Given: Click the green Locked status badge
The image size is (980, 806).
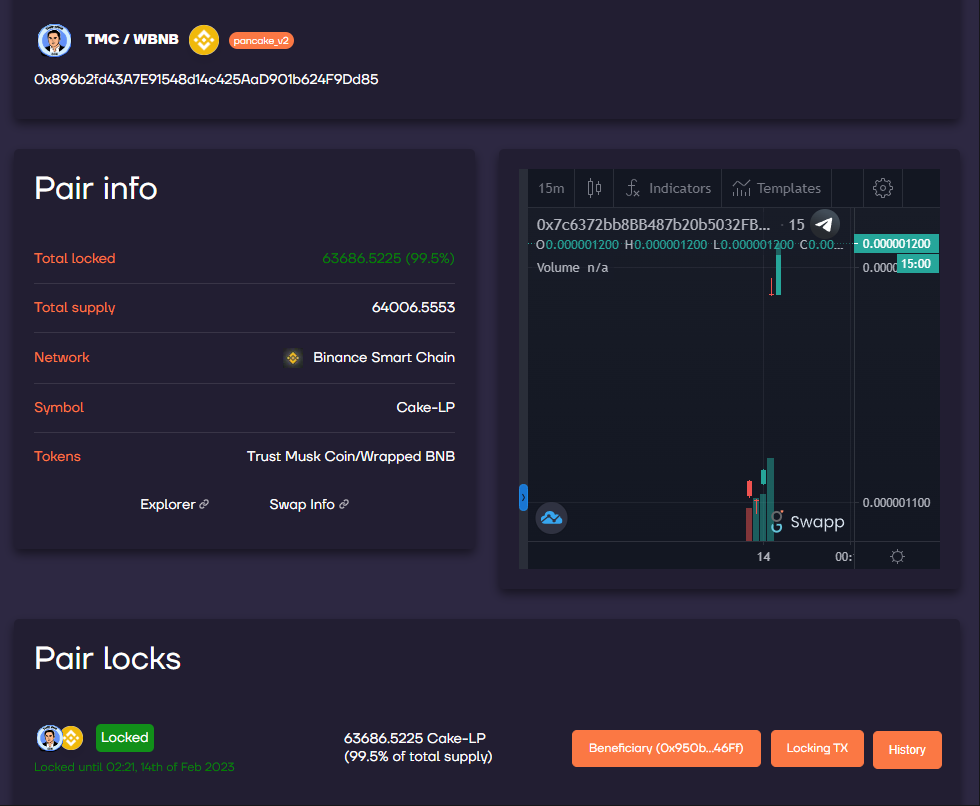Looking at the screenshot, I should tap(125, 737).
